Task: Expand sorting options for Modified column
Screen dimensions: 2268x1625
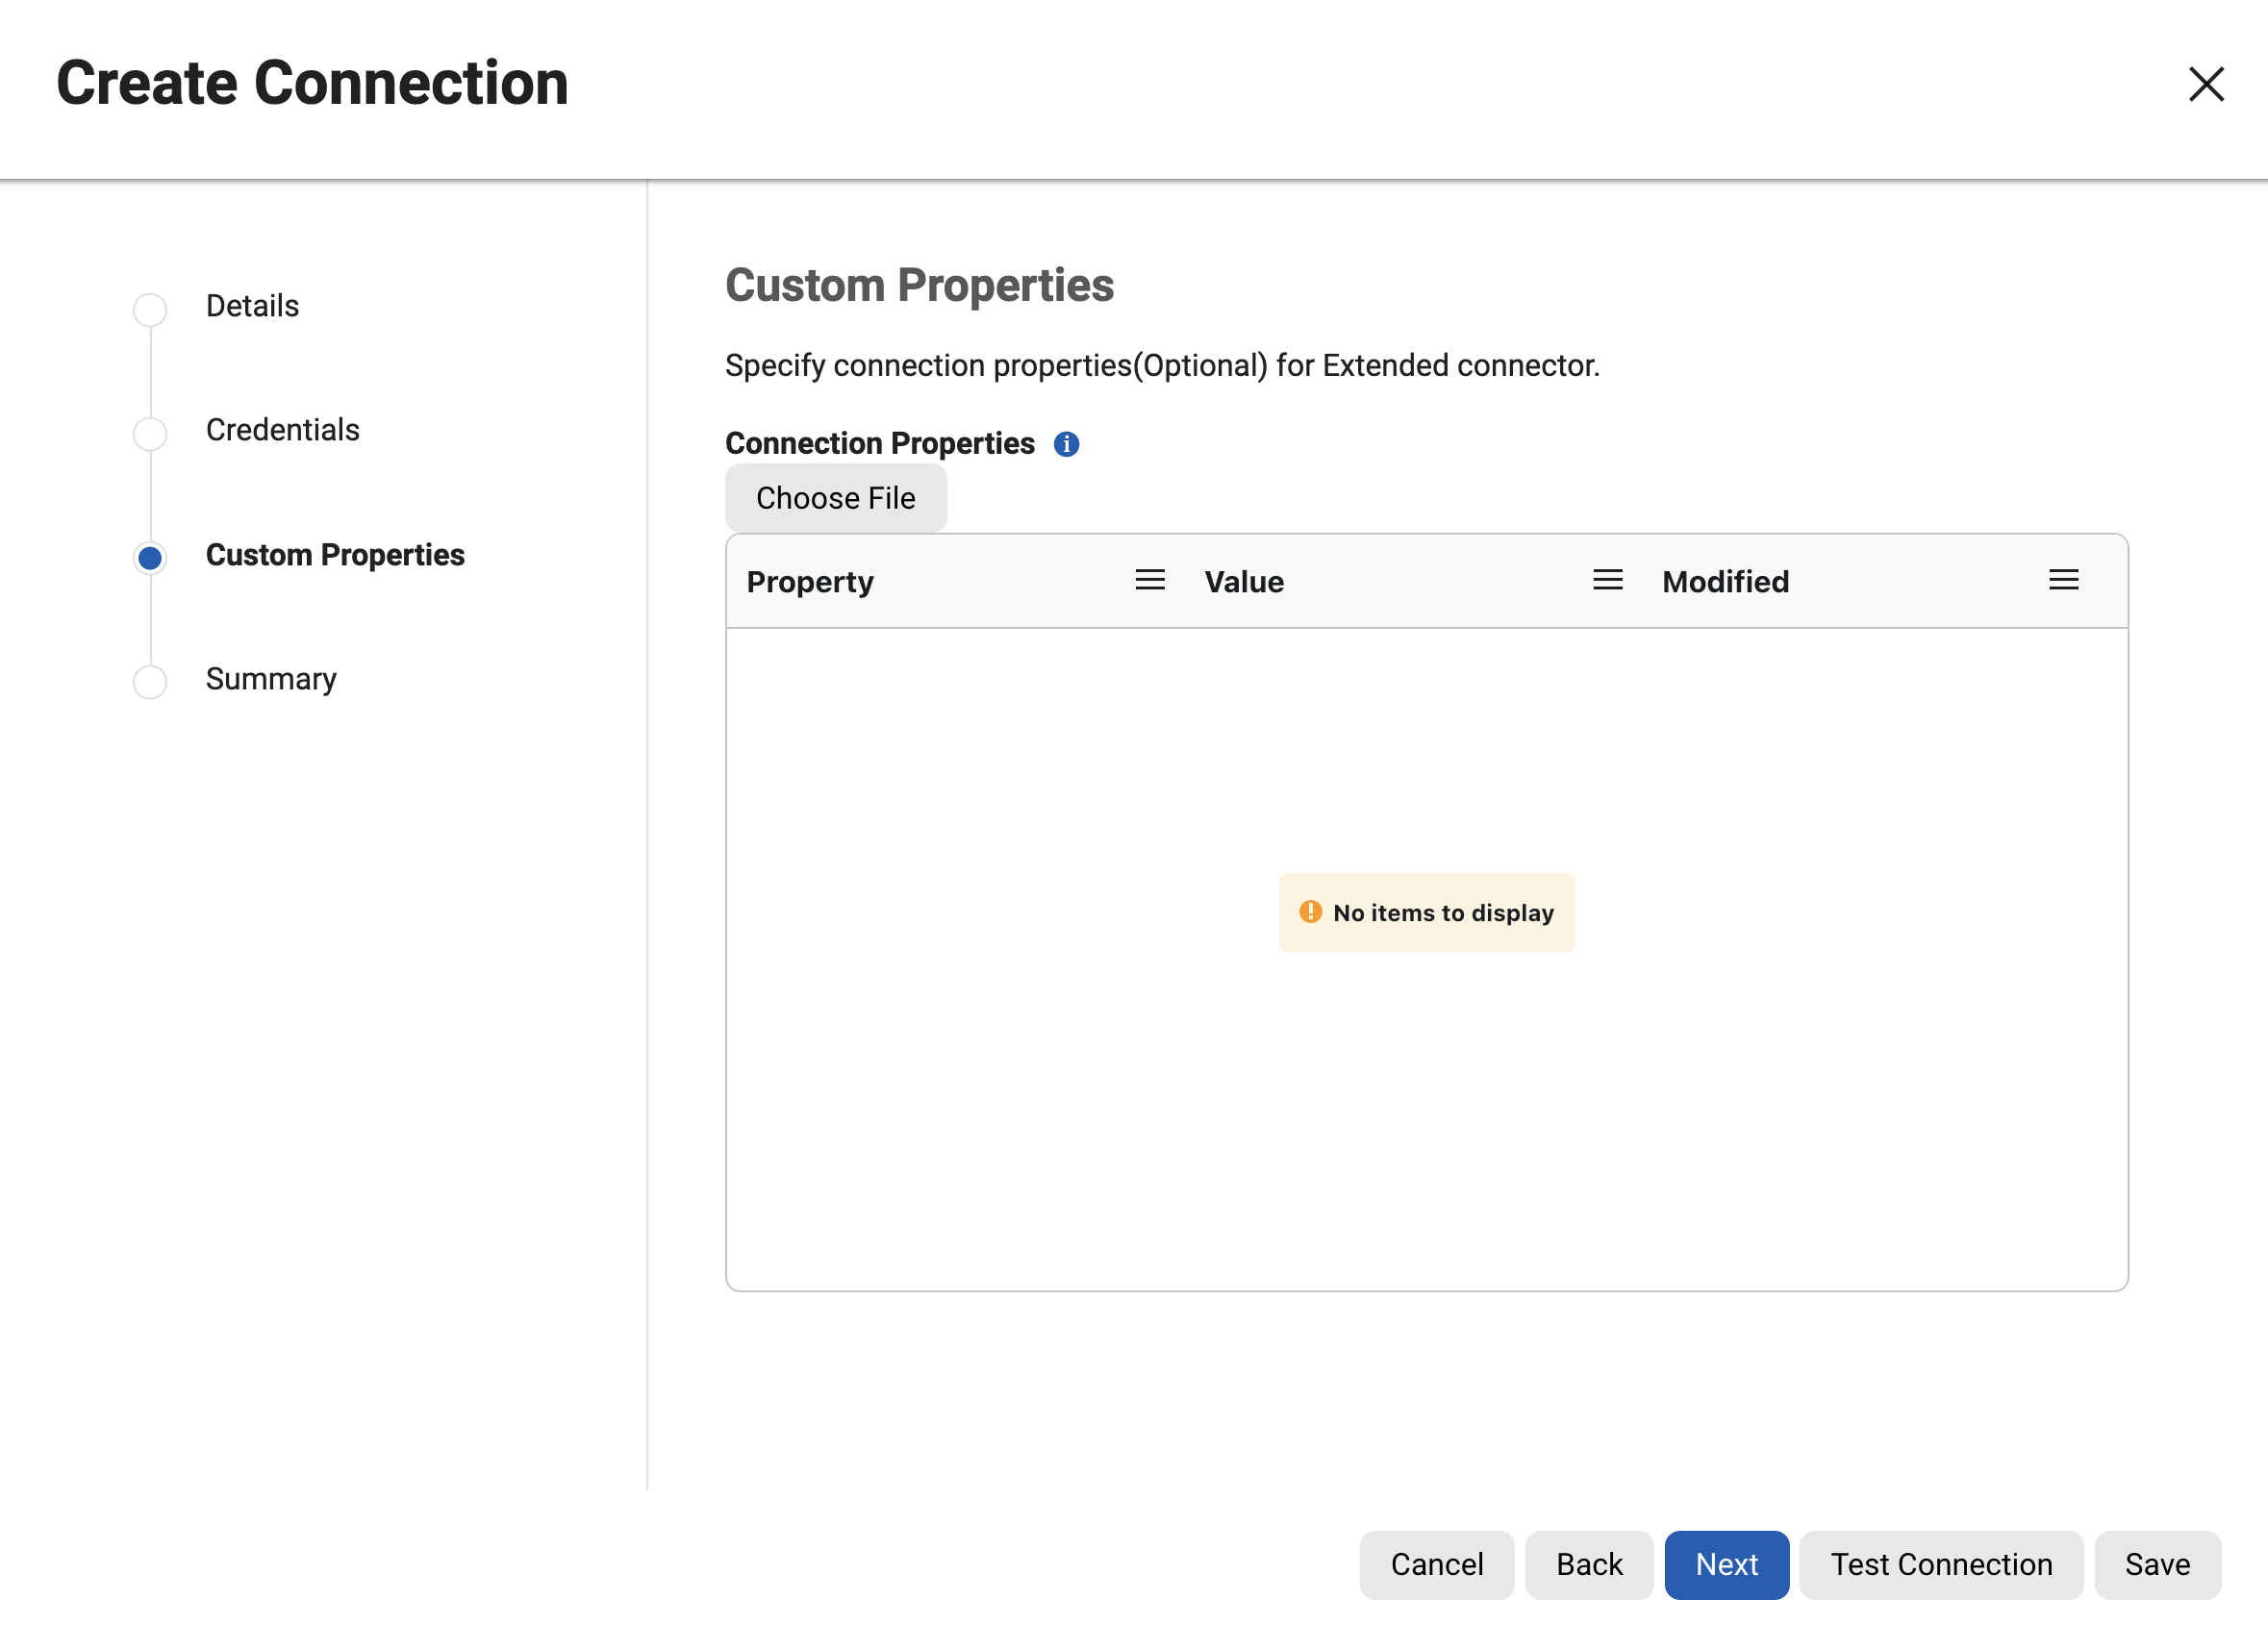Action: click(2063, 580)
